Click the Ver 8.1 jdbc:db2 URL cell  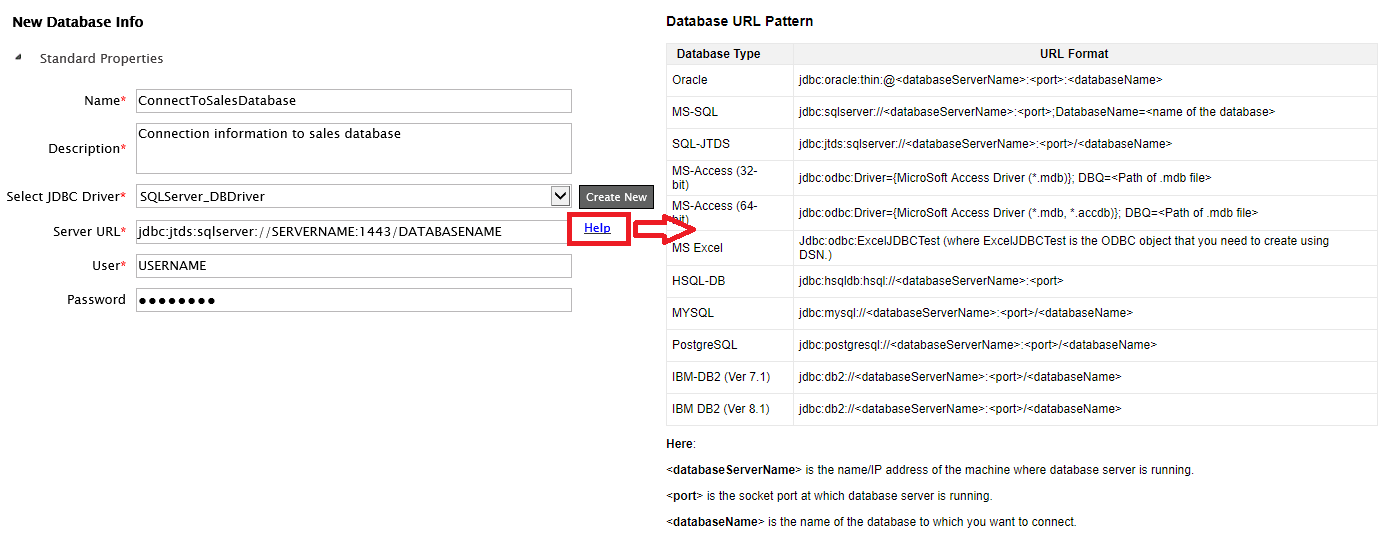coord(1085,409)
